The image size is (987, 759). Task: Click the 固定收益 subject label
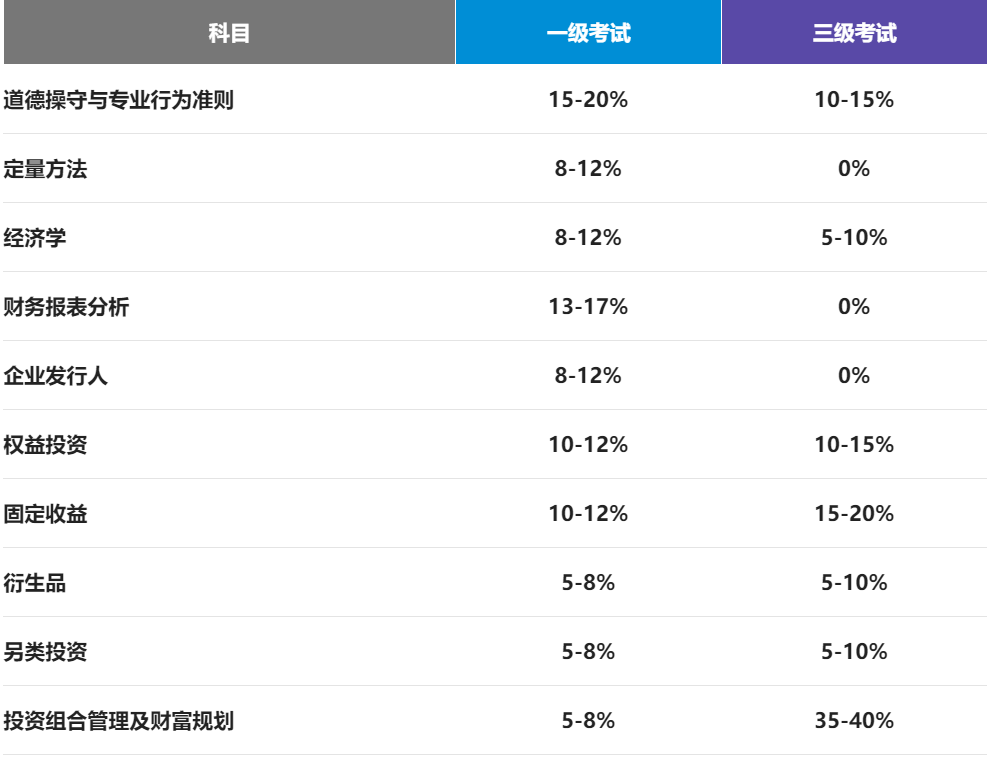[45, 514]
